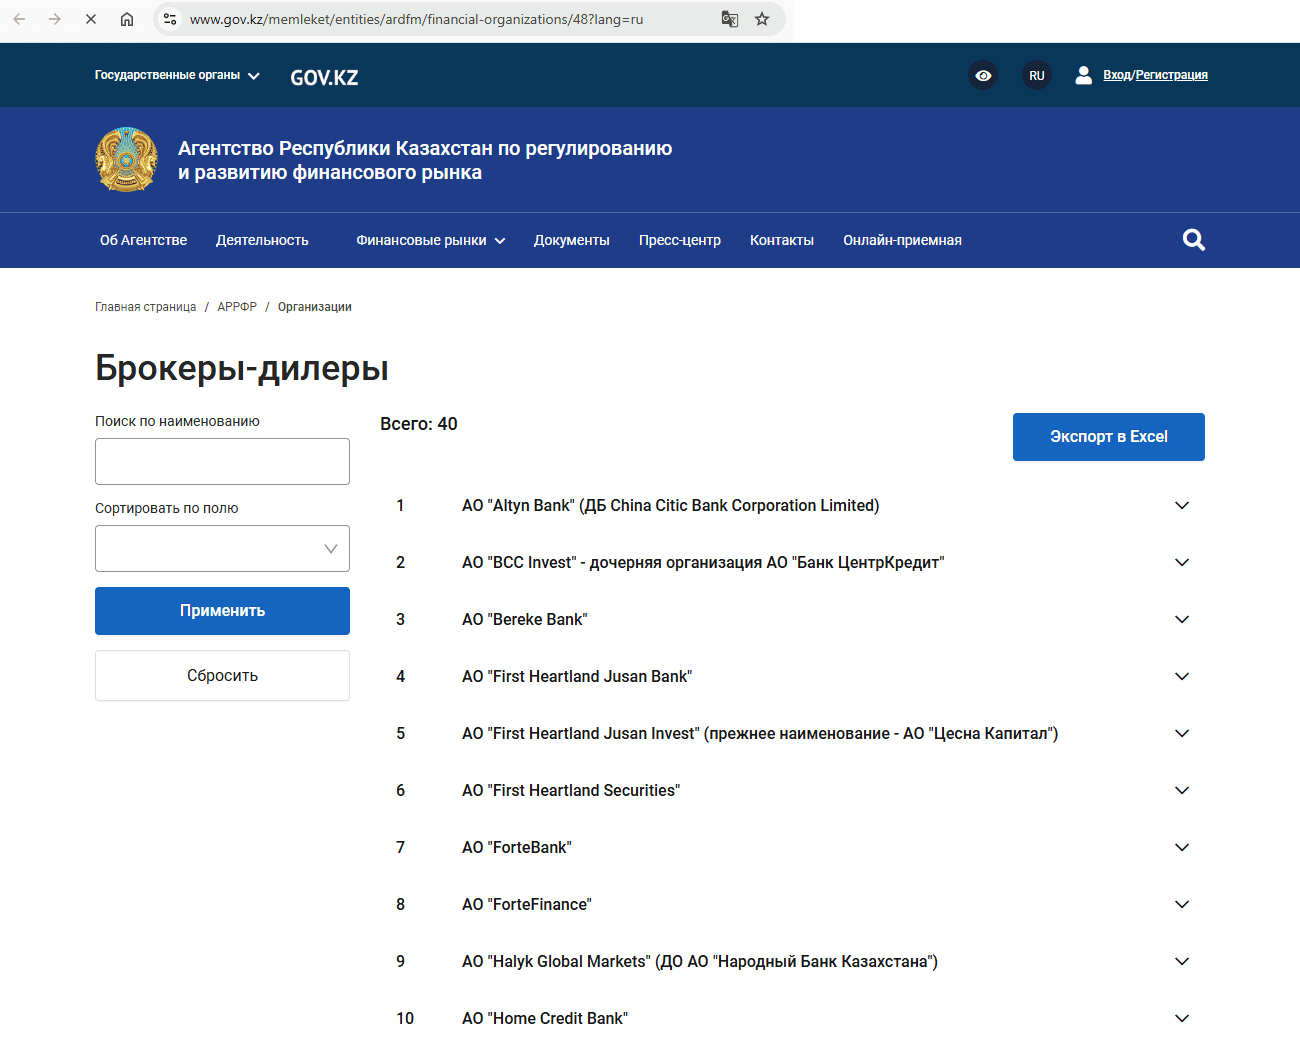Expand chevron for АО "BCC Invest"
Viewport: 1300px width, 1054px height.
tap(1182, 562)
